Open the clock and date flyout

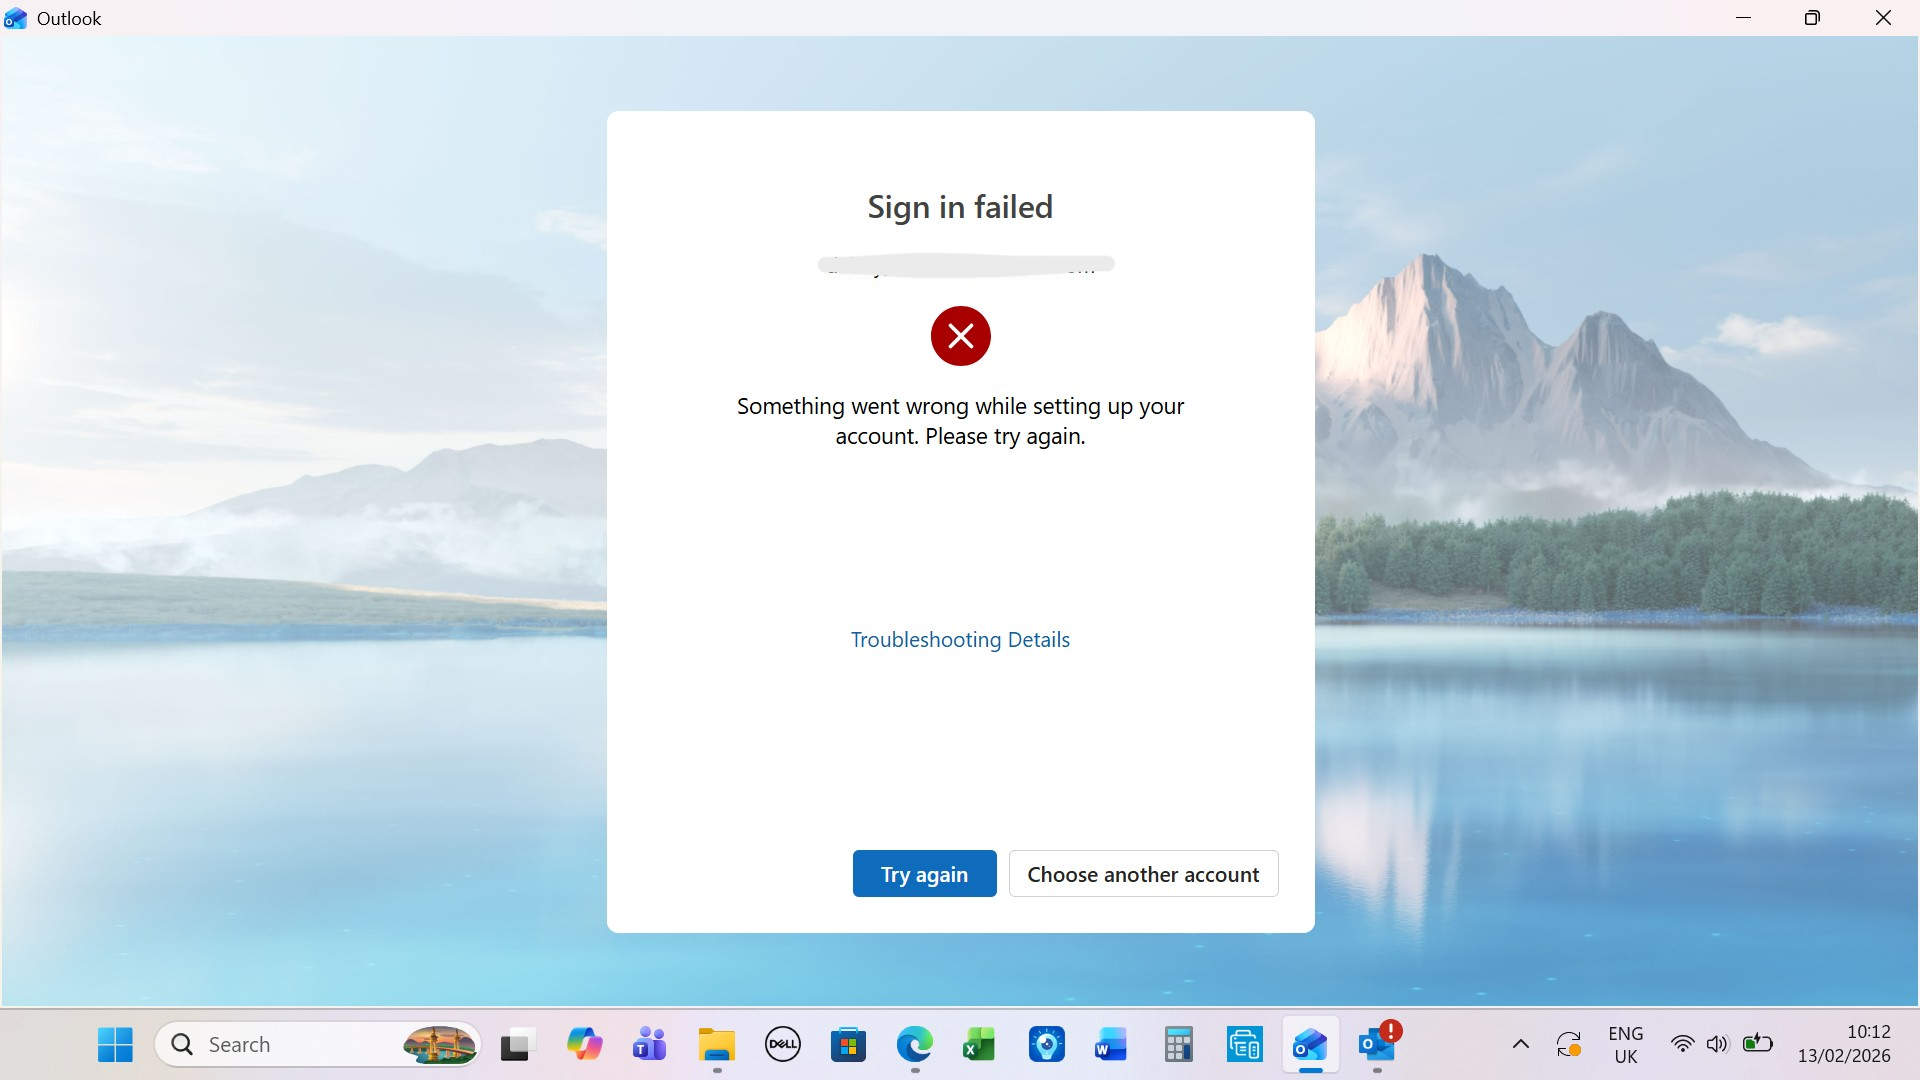[x=1843, y=1044]
